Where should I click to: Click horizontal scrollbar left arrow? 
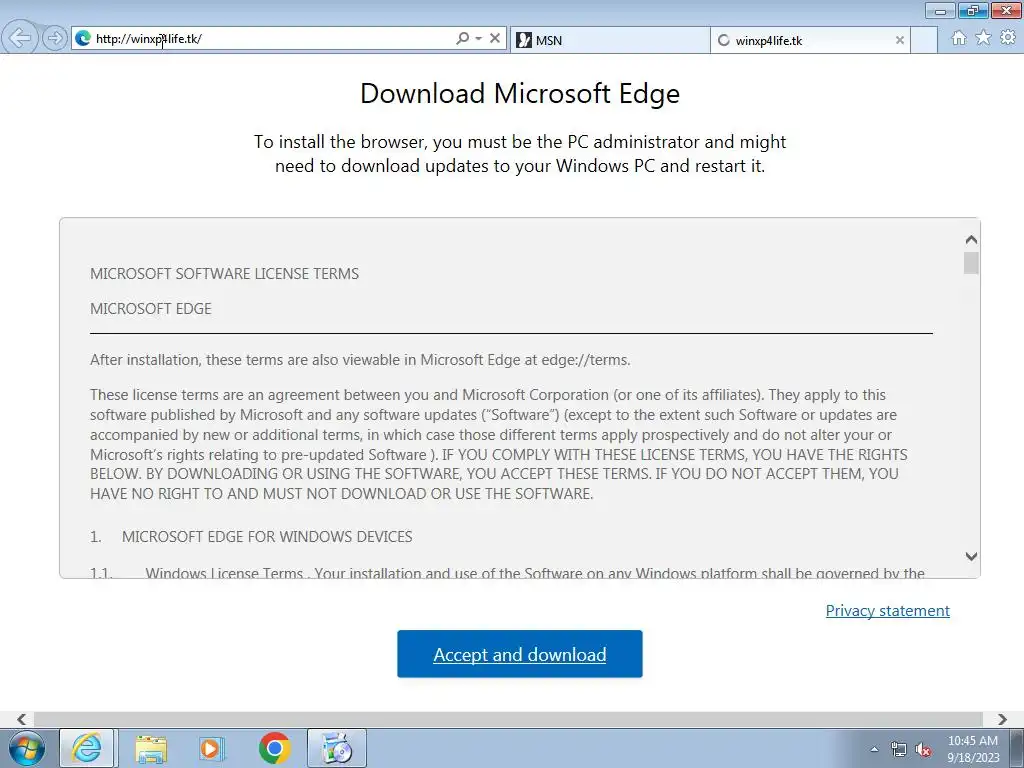22,719
